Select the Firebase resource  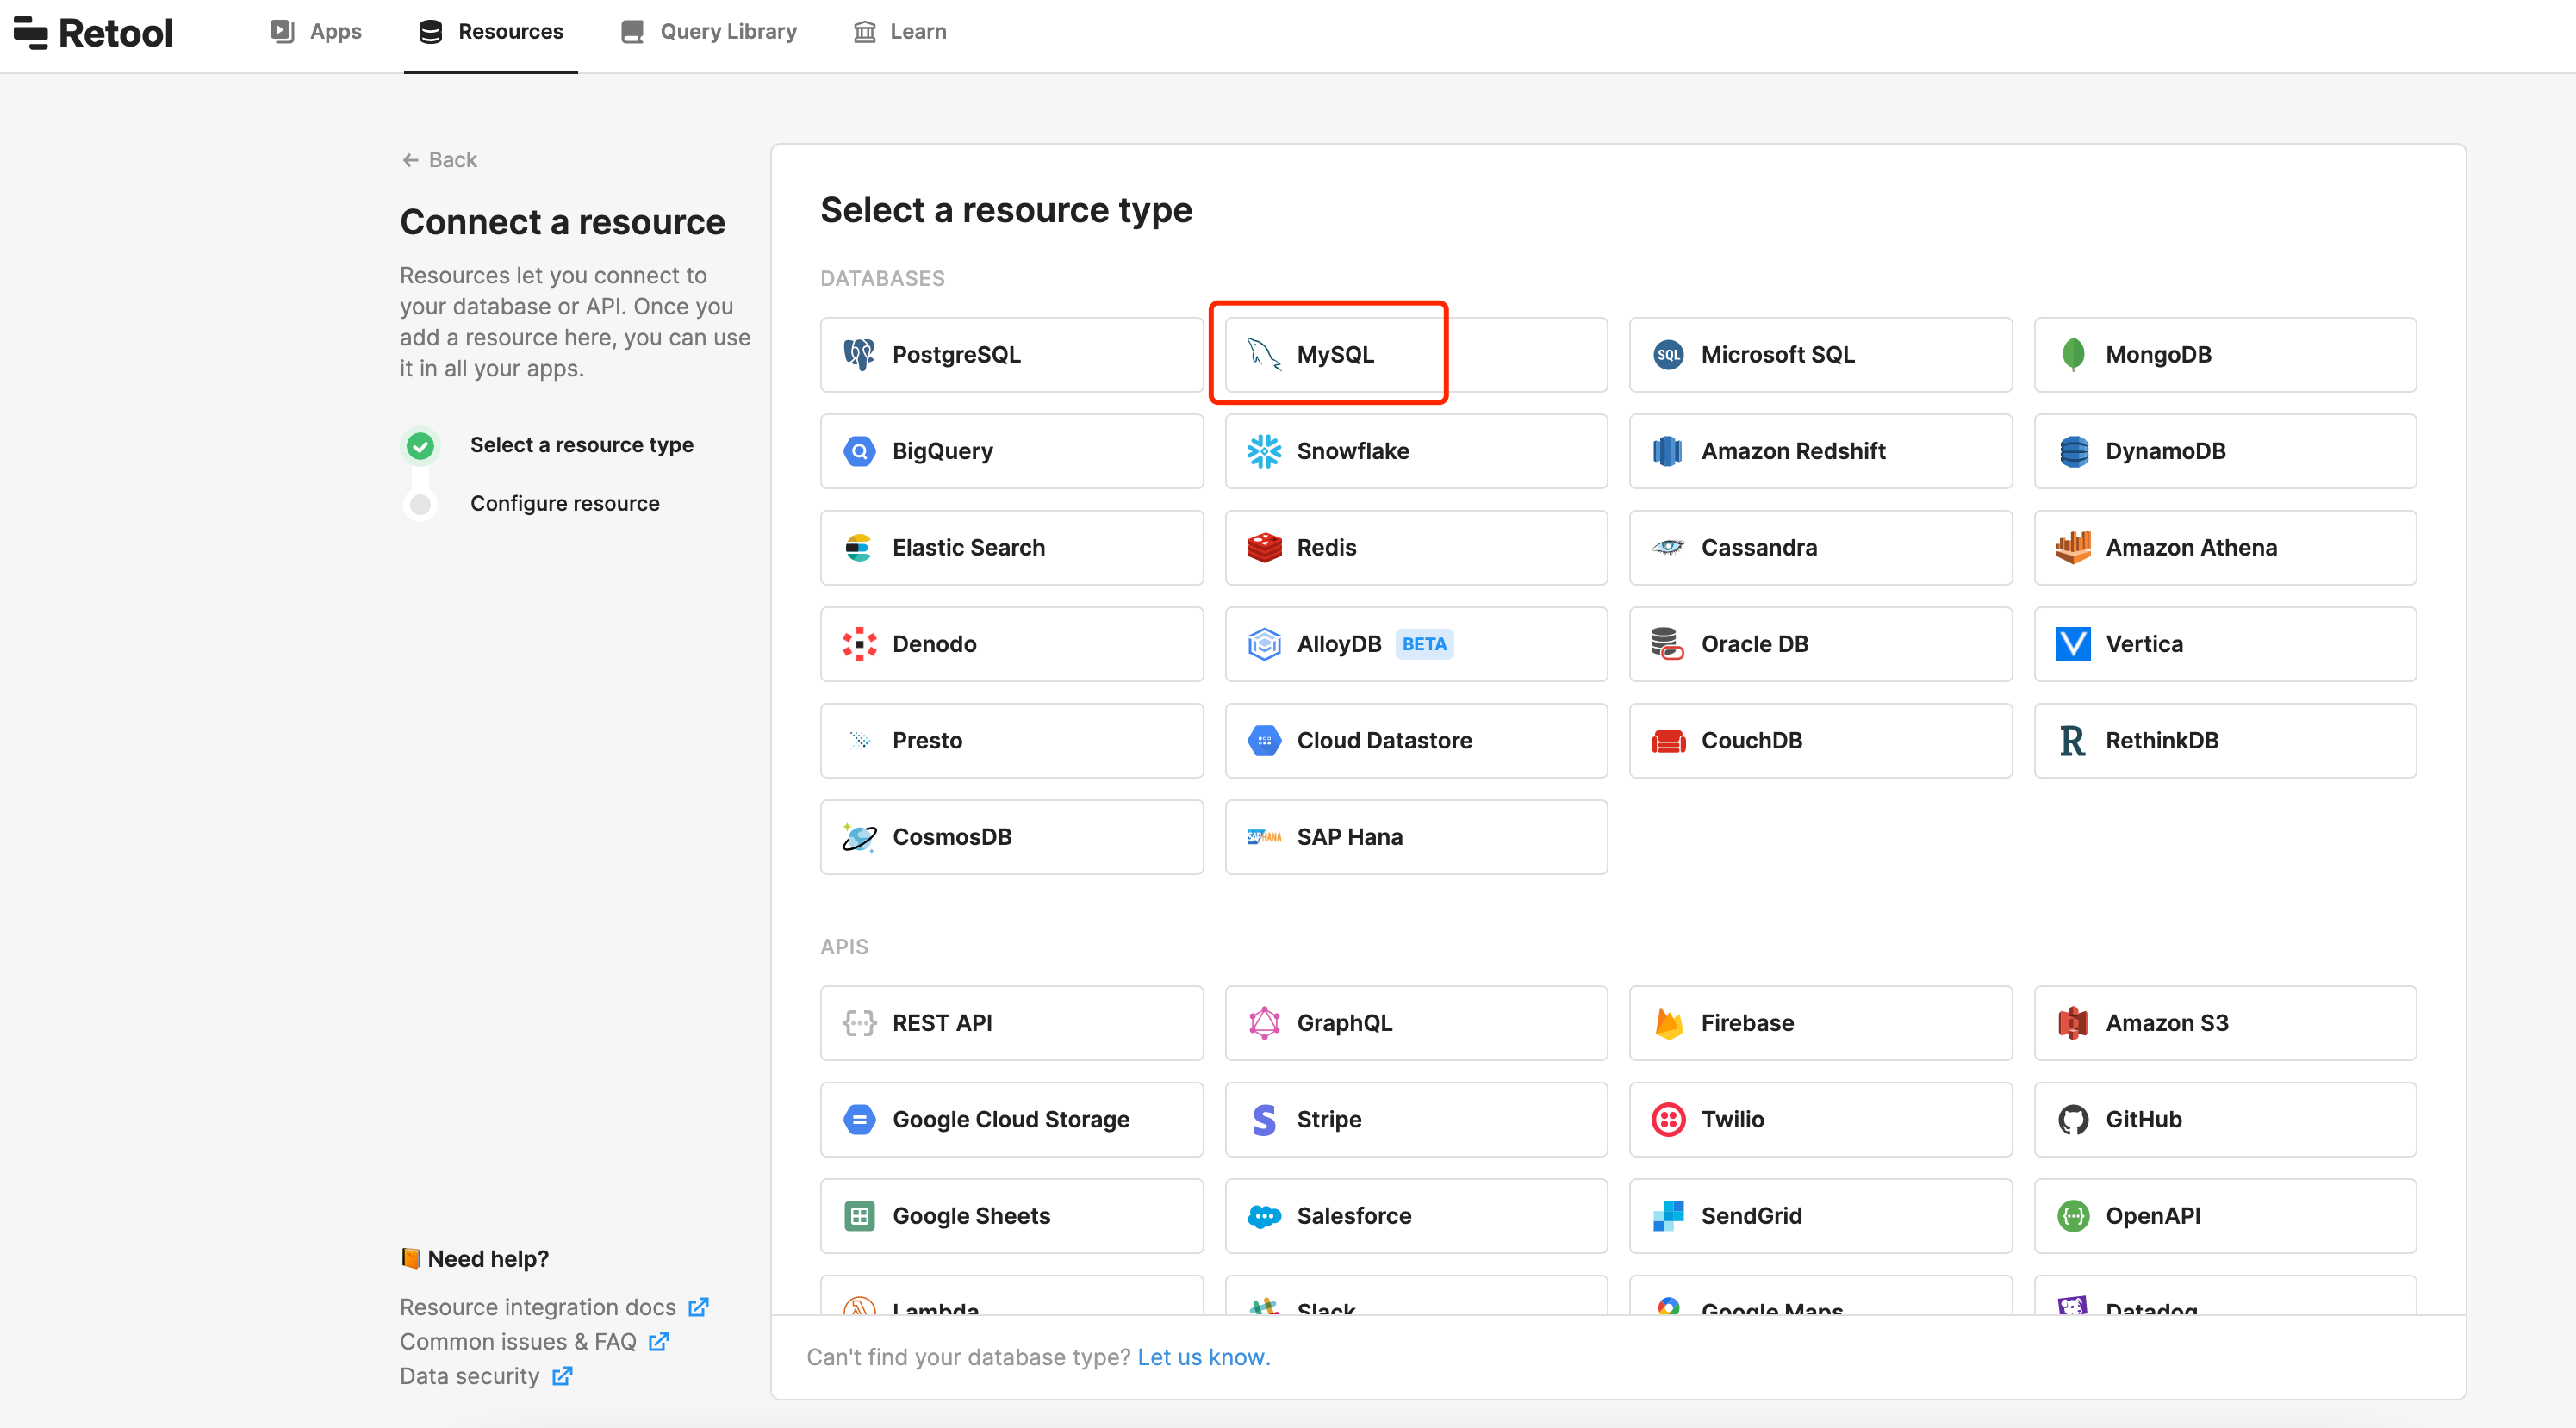click(x=1820, y=1023)
